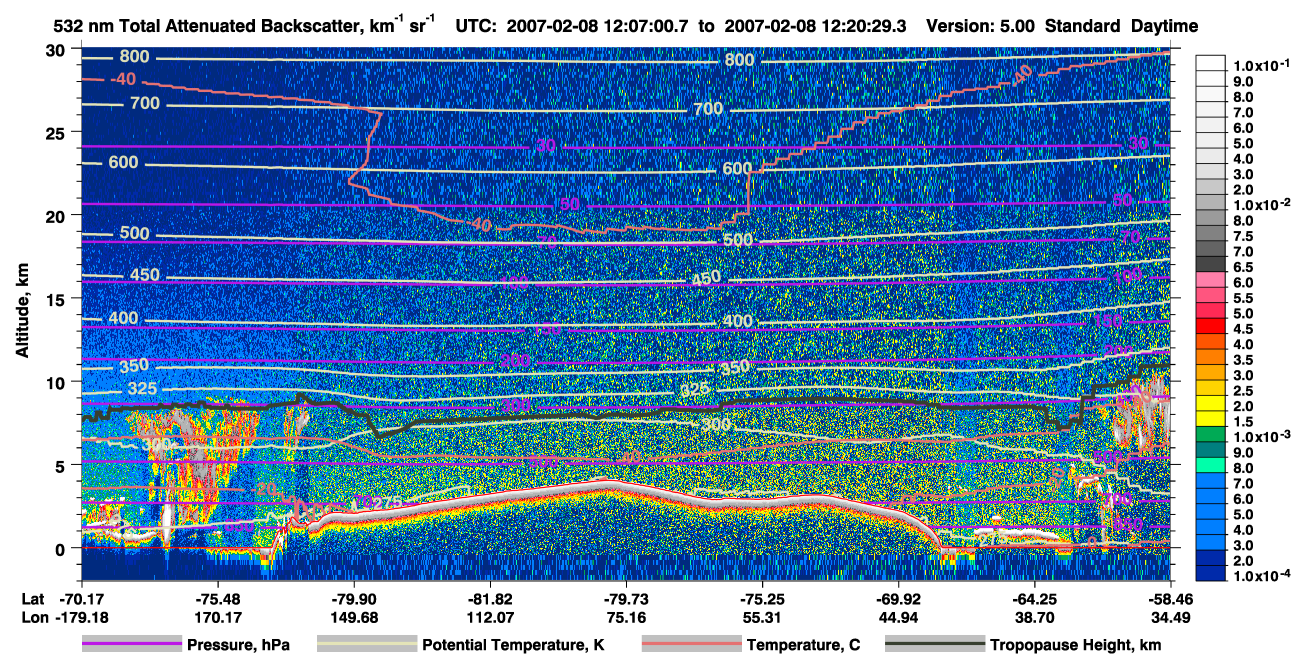Screen dimensions: 1300x667
Task: Click latitude value -79.90
Action: tap(353, 599)
